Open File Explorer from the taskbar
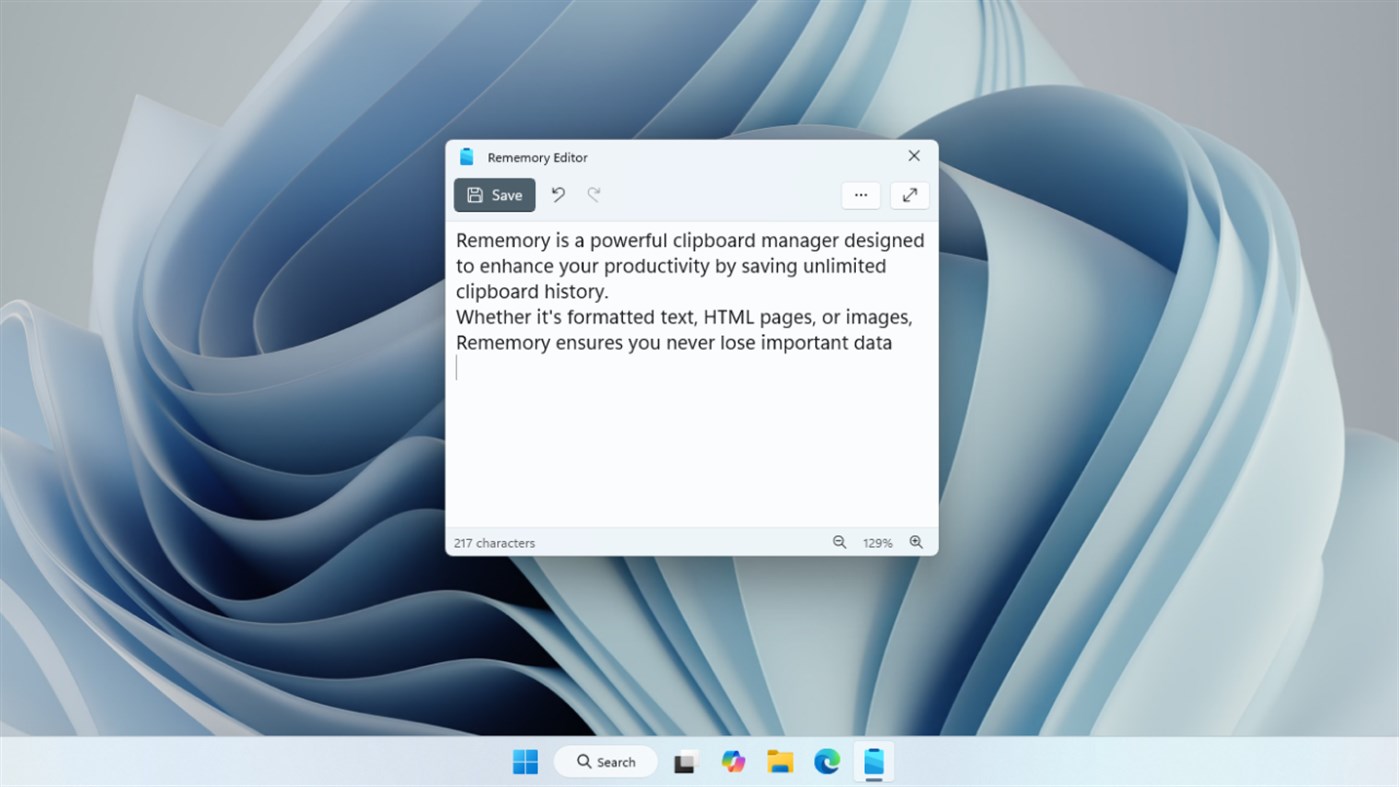 779,761
